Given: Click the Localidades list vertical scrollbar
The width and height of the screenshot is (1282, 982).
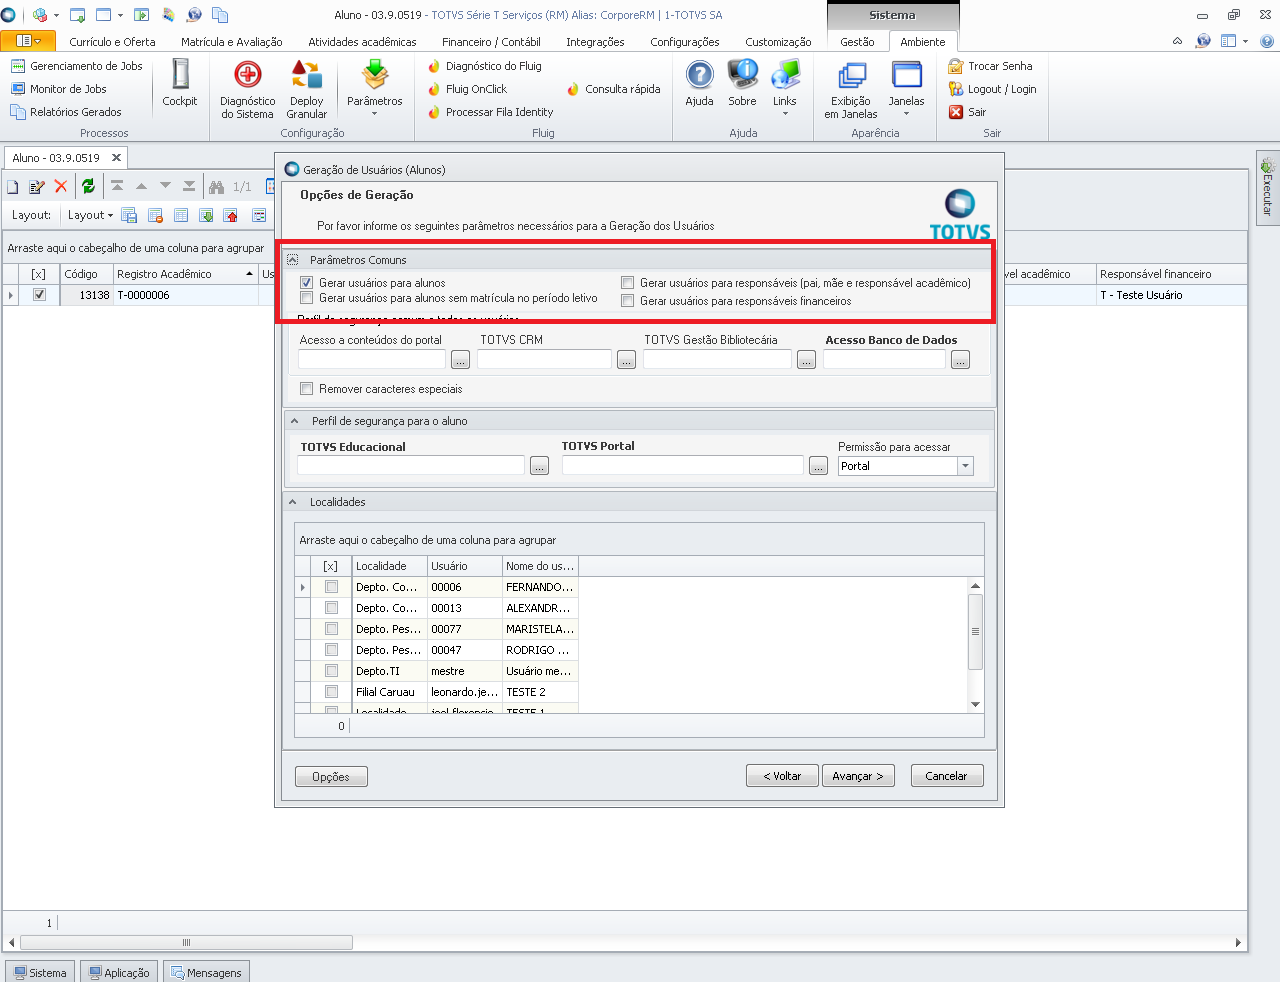Looking at the screenshot, I should pyautogui.click(x=976, y=645).
